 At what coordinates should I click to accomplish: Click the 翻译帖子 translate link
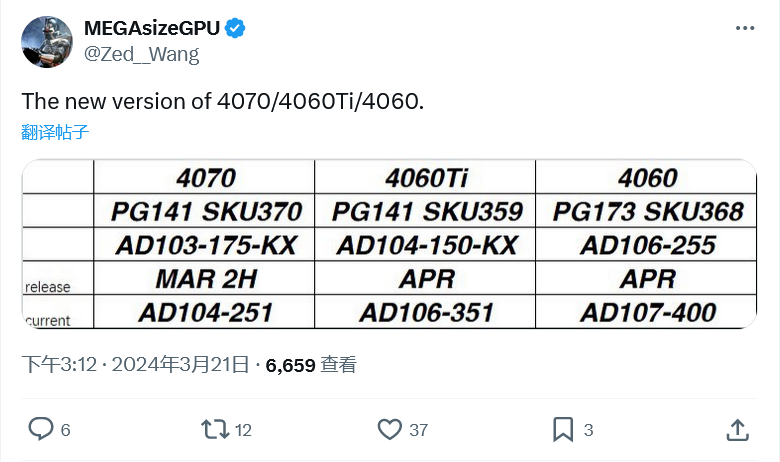pyautogui.click(x=55, y=132)
